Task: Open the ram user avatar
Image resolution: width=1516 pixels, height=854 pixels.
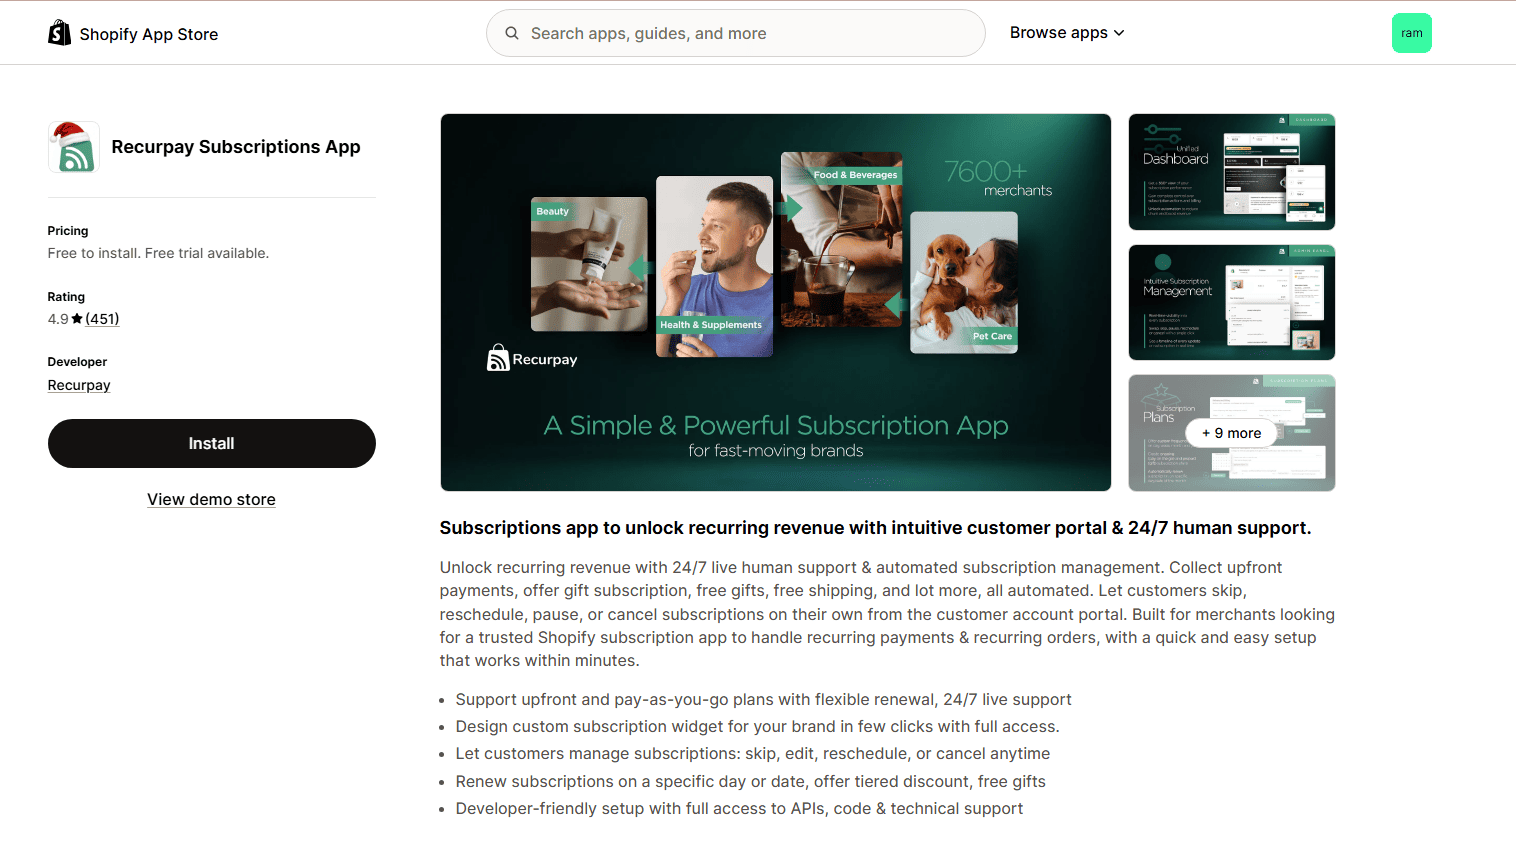Action: (1411, 33)
